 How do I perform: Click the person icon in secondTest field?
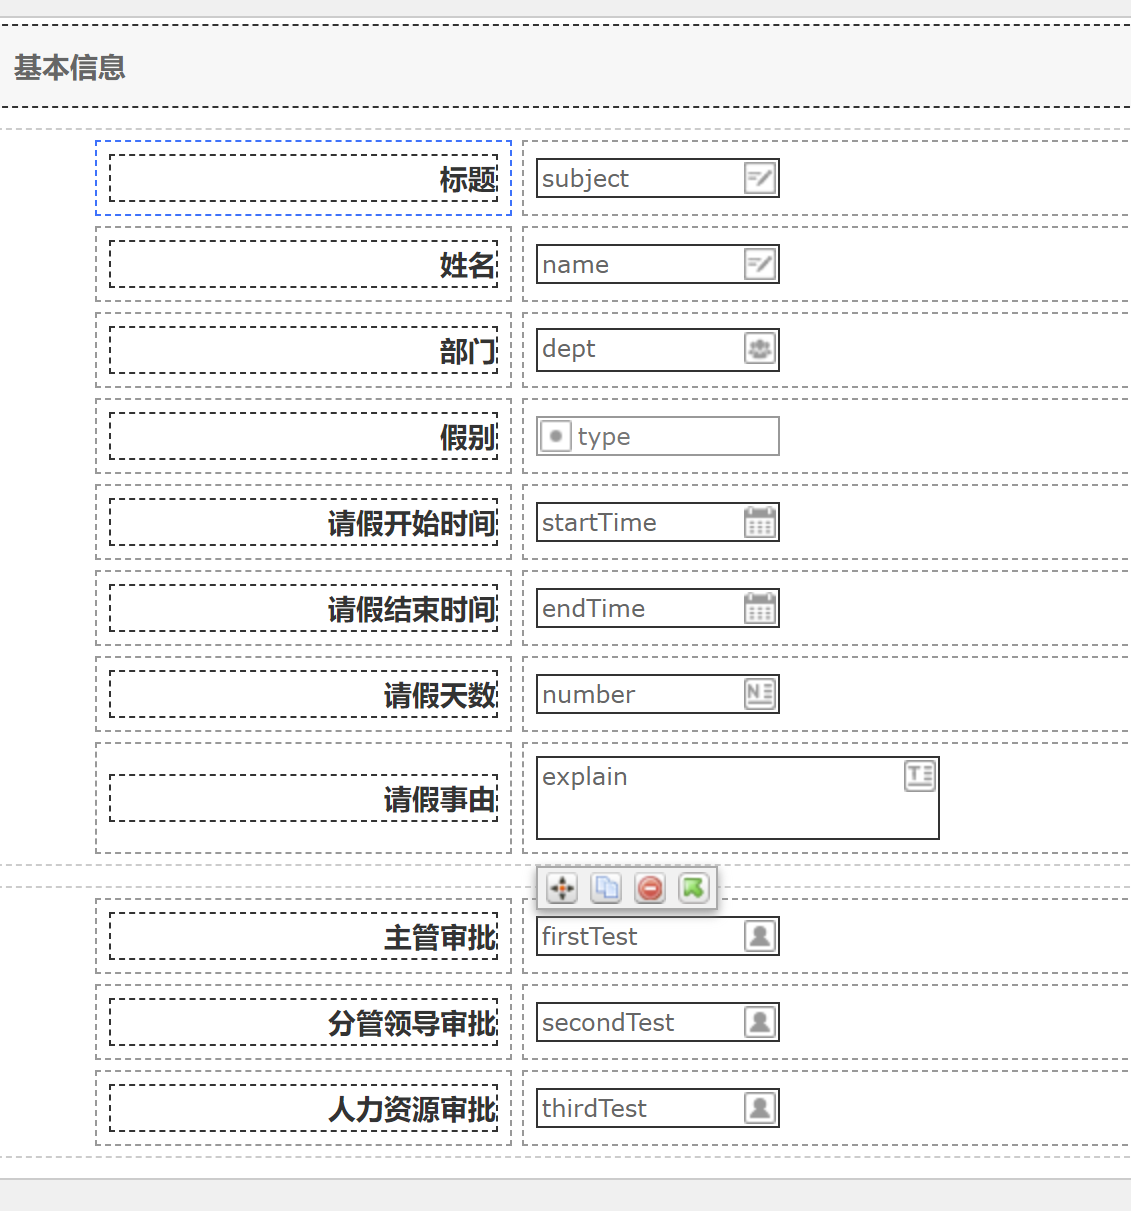pos(760,1022)
